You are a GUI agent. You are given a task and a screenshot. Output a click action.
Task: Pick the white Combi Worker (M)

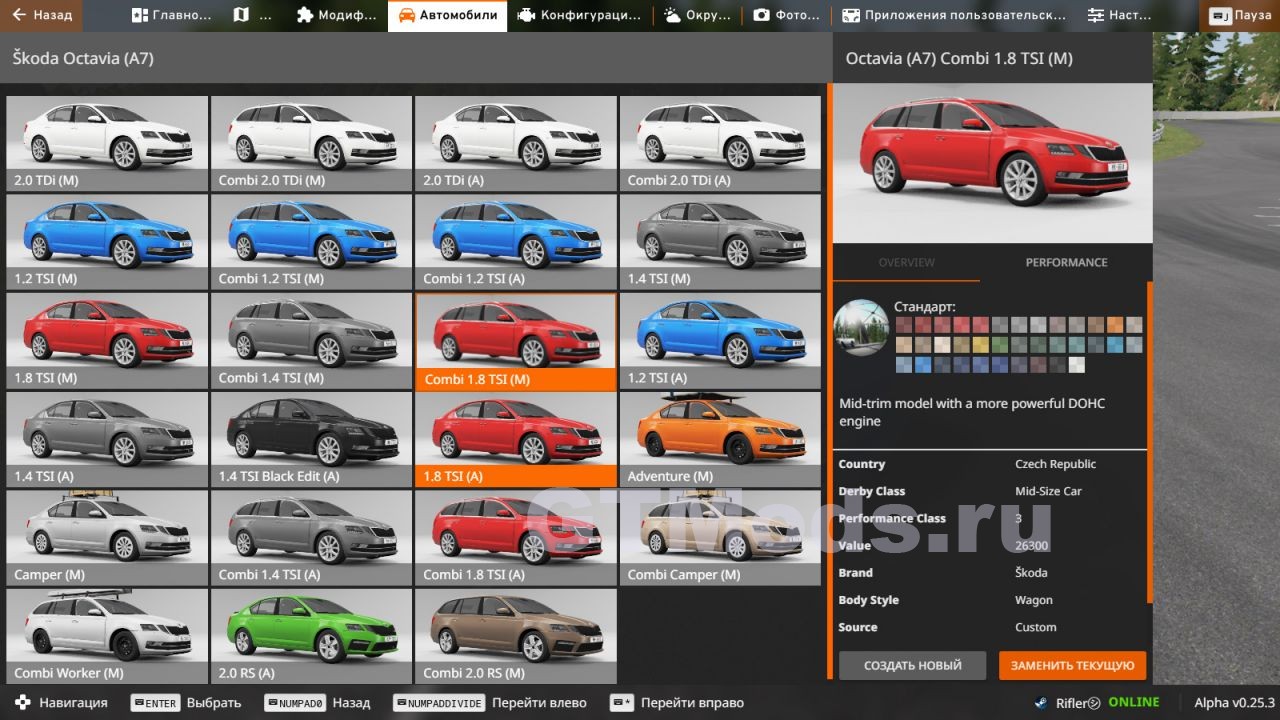(x=107, y=635)
